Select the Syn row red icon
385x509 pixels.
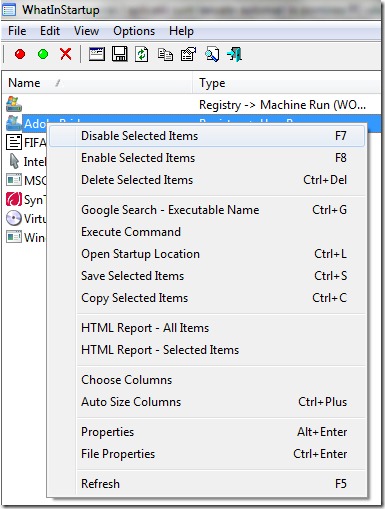coord(14,199)
